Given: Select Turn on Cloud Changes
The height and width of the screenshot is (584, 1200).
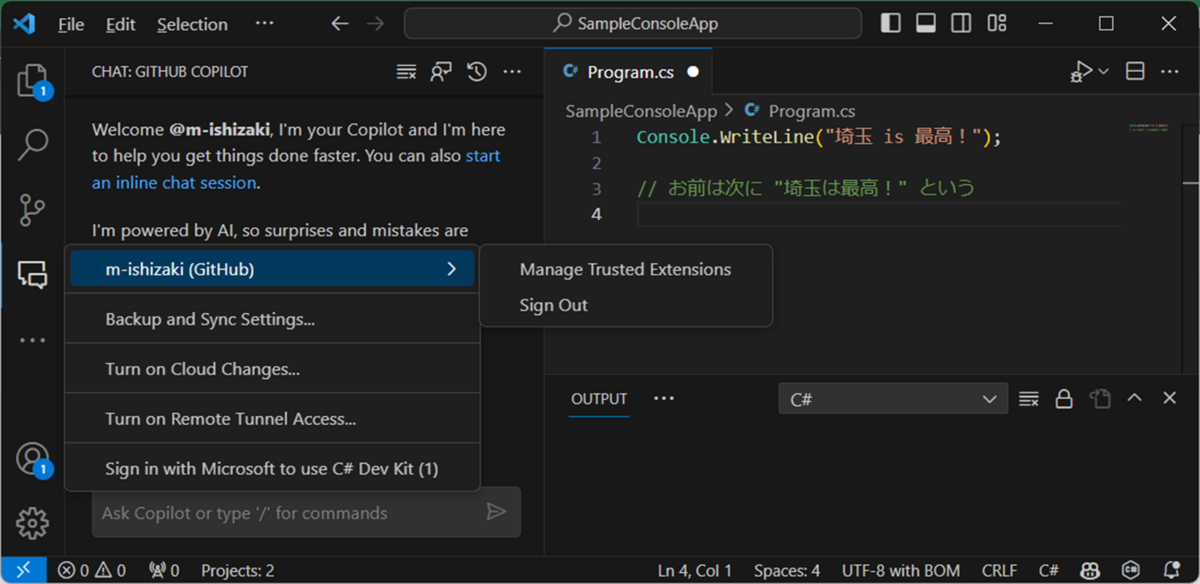Looking at the screenshot, I should [x=272, y=369].
